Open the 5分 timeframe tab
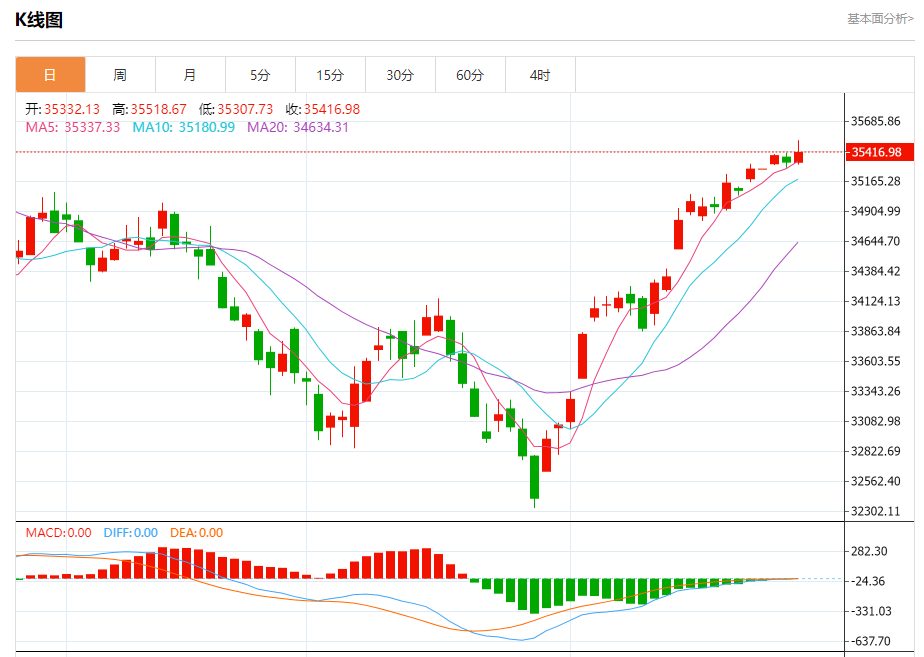 click(x=260, y=75)
